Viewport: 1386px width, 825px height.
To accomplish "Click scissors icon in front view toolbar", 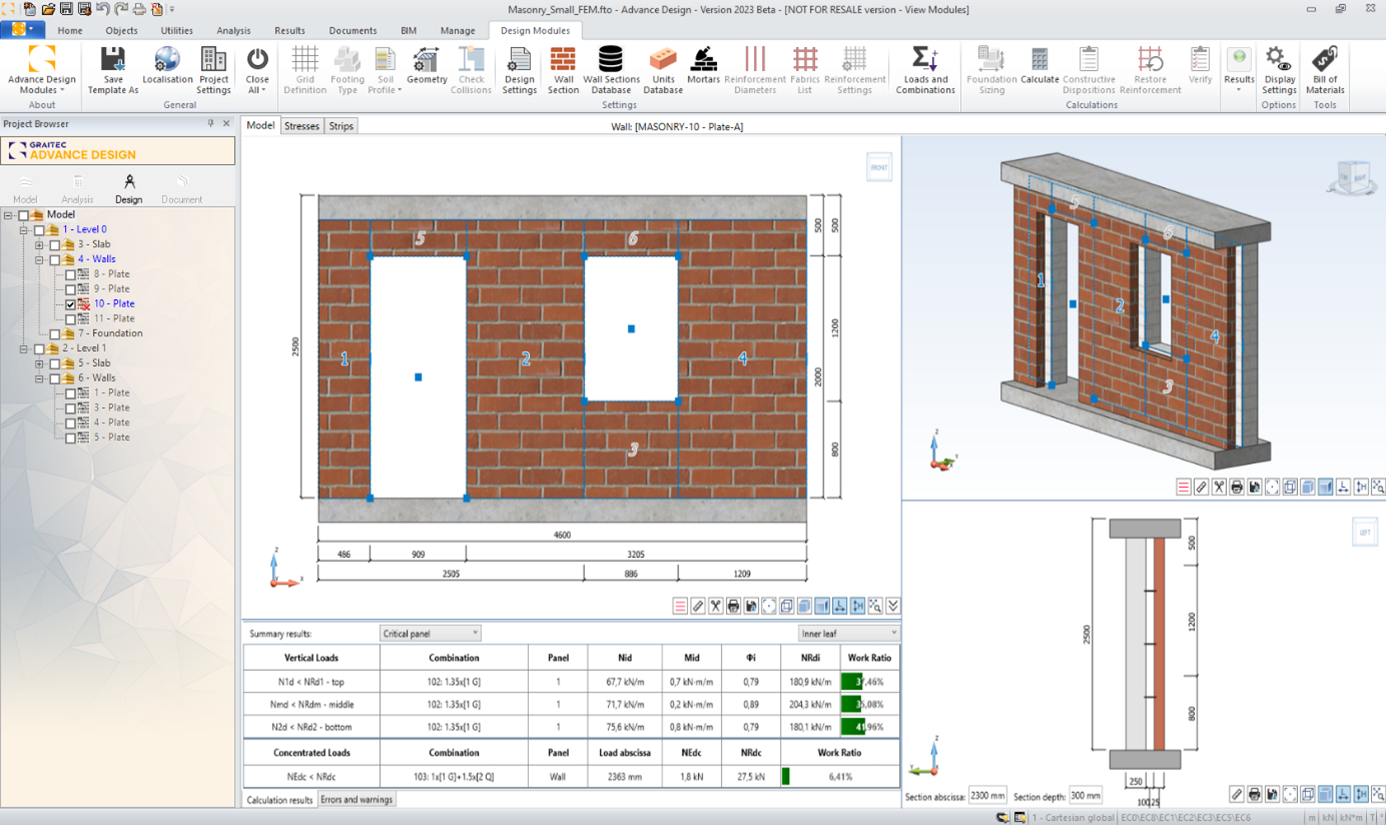I will tap(716, 606).
